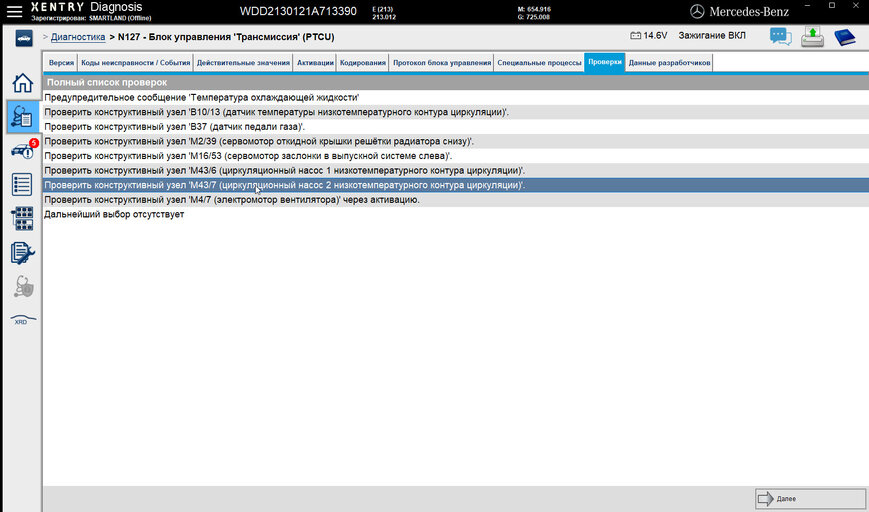The height and width of the screenshot is (512, 869).
Task: Click the battery voltage indicator
Action: pyautogui.click(x=648, y=35)
